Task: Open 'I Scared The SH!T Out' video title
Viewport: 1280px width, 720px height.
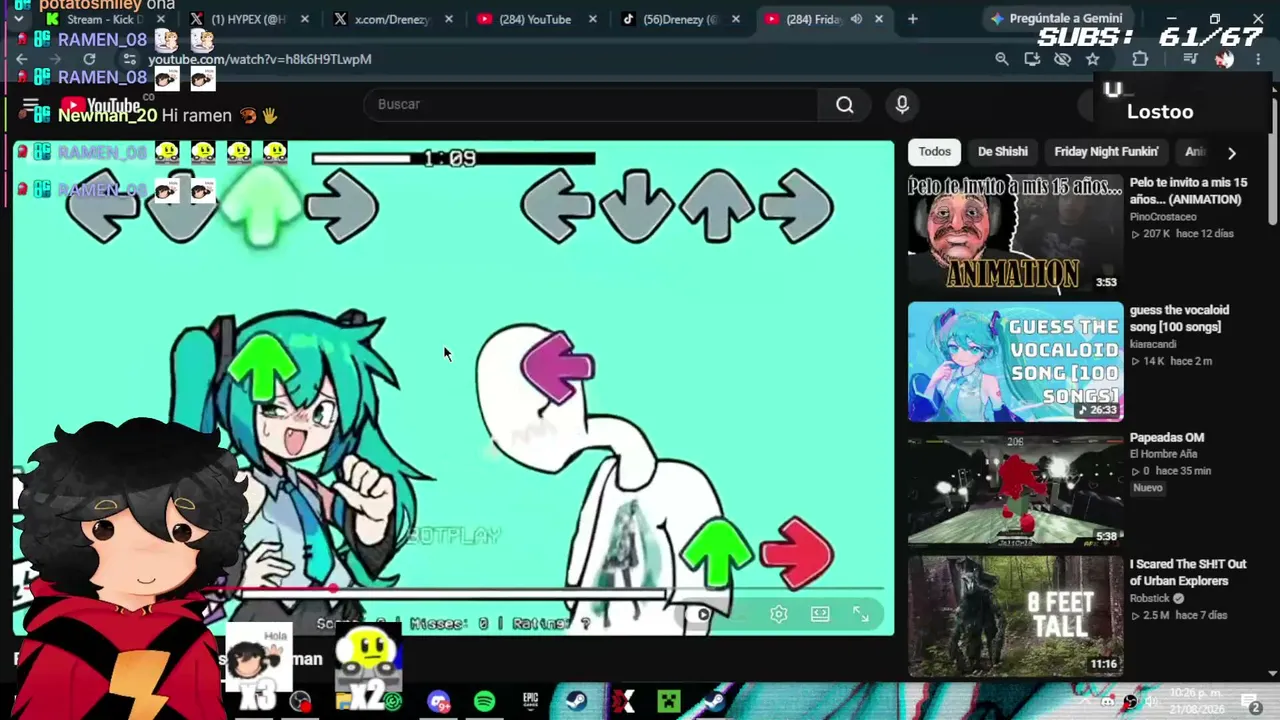Action: (1188, 572)
